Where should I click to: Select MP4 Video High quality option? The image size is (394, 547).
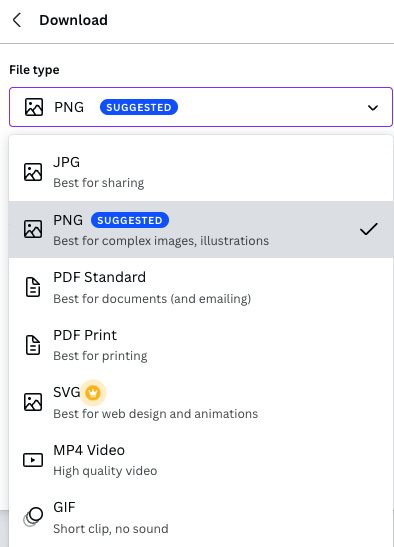[x=201, y=460]
